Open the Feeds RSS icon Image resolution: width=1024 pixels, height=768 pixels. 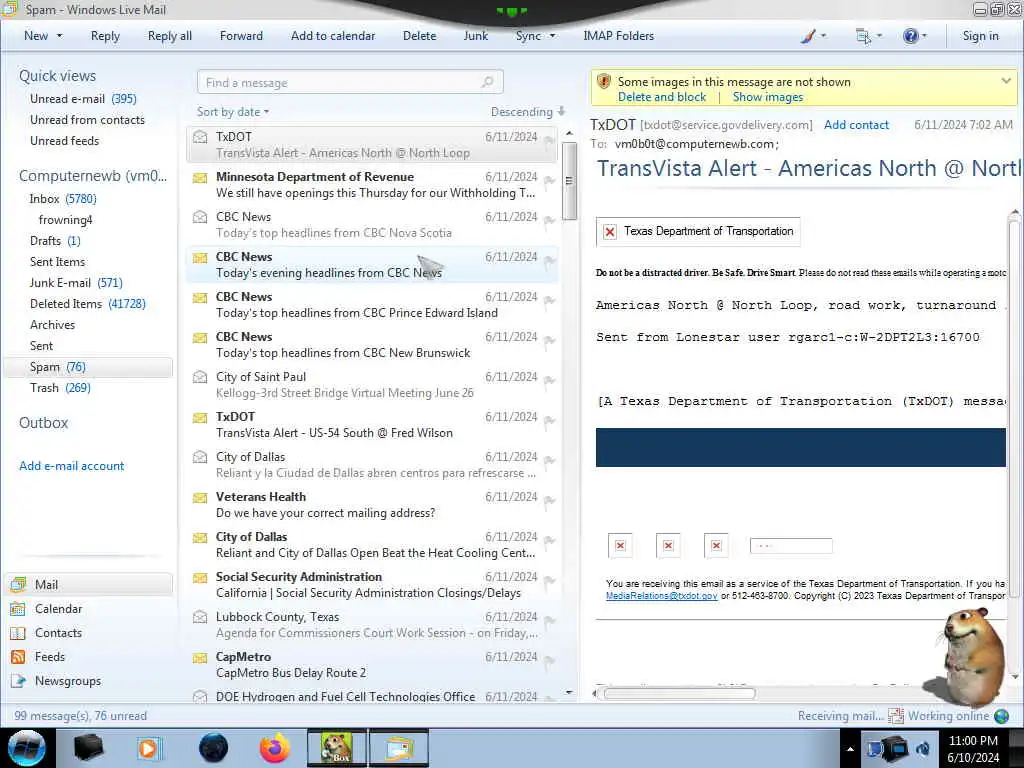[18, 657]
